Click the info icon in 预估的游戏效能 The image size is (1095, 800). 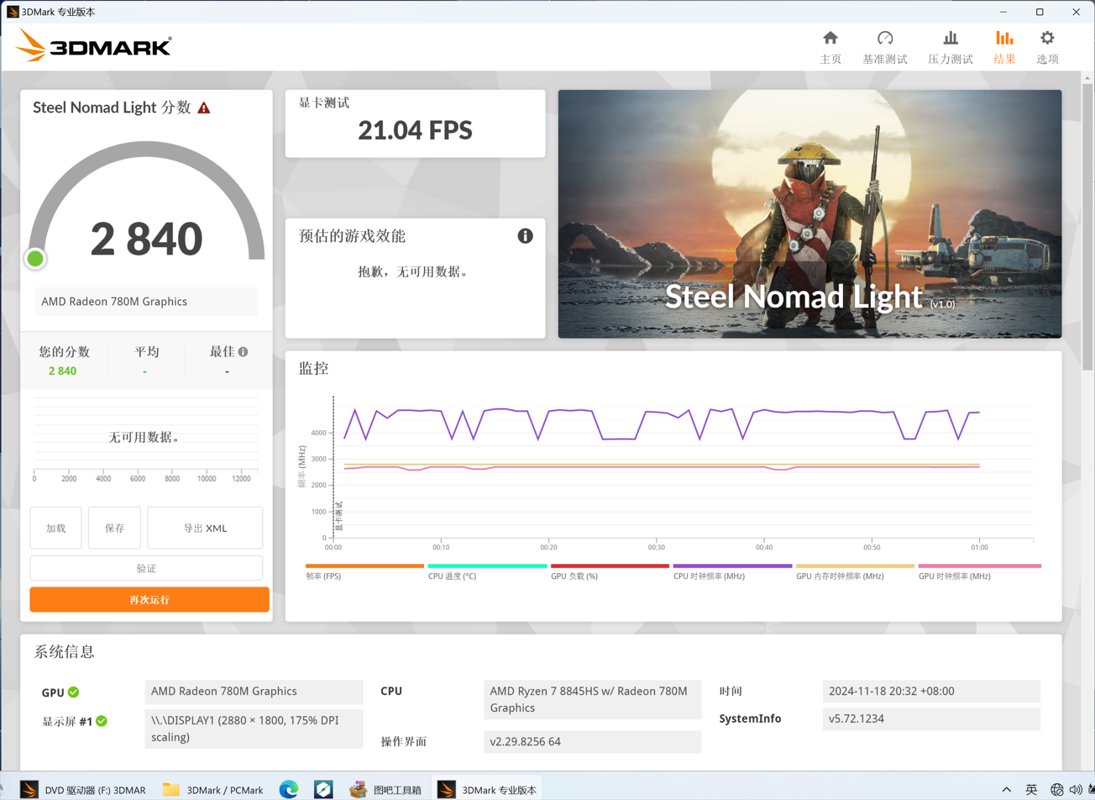(x=525, y=236)
